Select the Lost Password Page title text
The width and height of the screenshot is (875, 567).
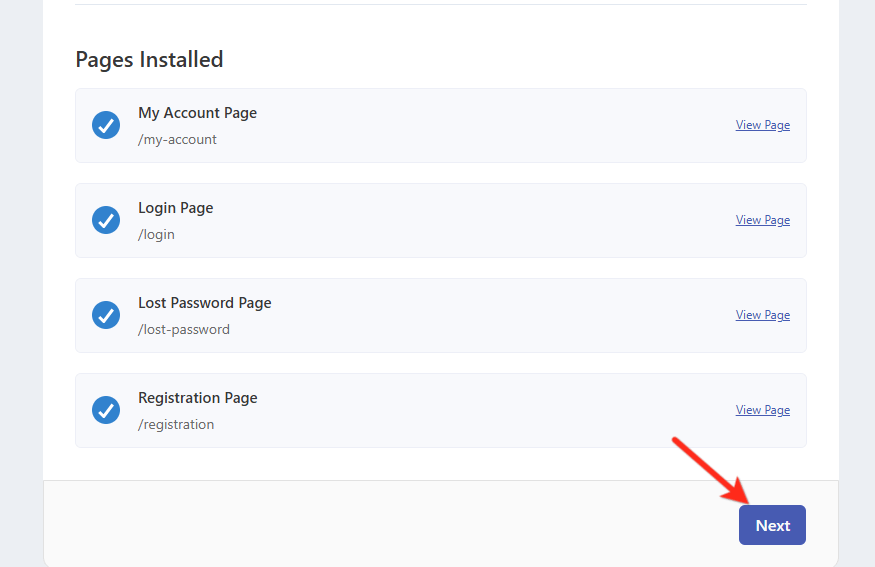(205, 303)
